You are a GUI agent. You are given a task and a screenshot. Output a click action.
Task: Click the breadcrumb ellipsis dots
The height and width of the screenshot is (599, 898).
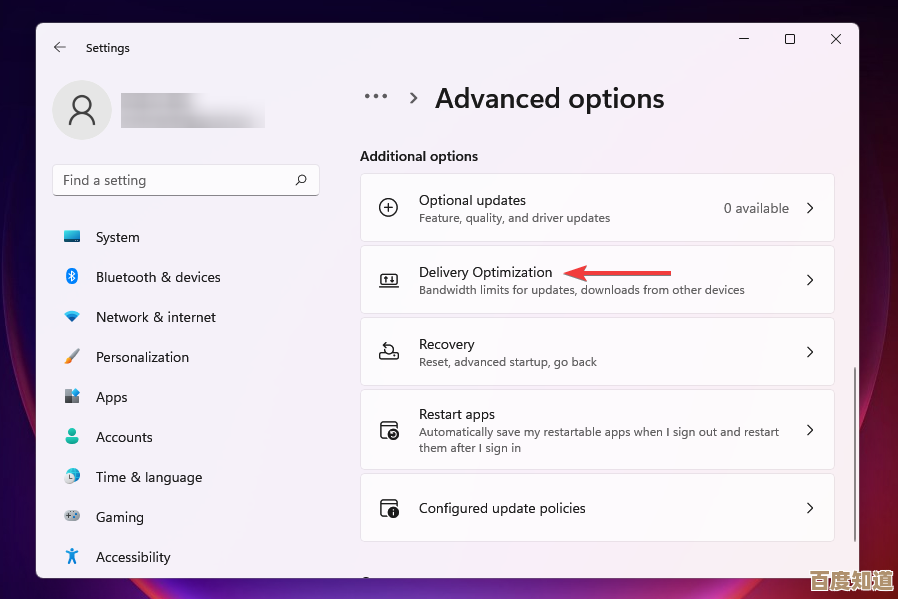[376, 97]
